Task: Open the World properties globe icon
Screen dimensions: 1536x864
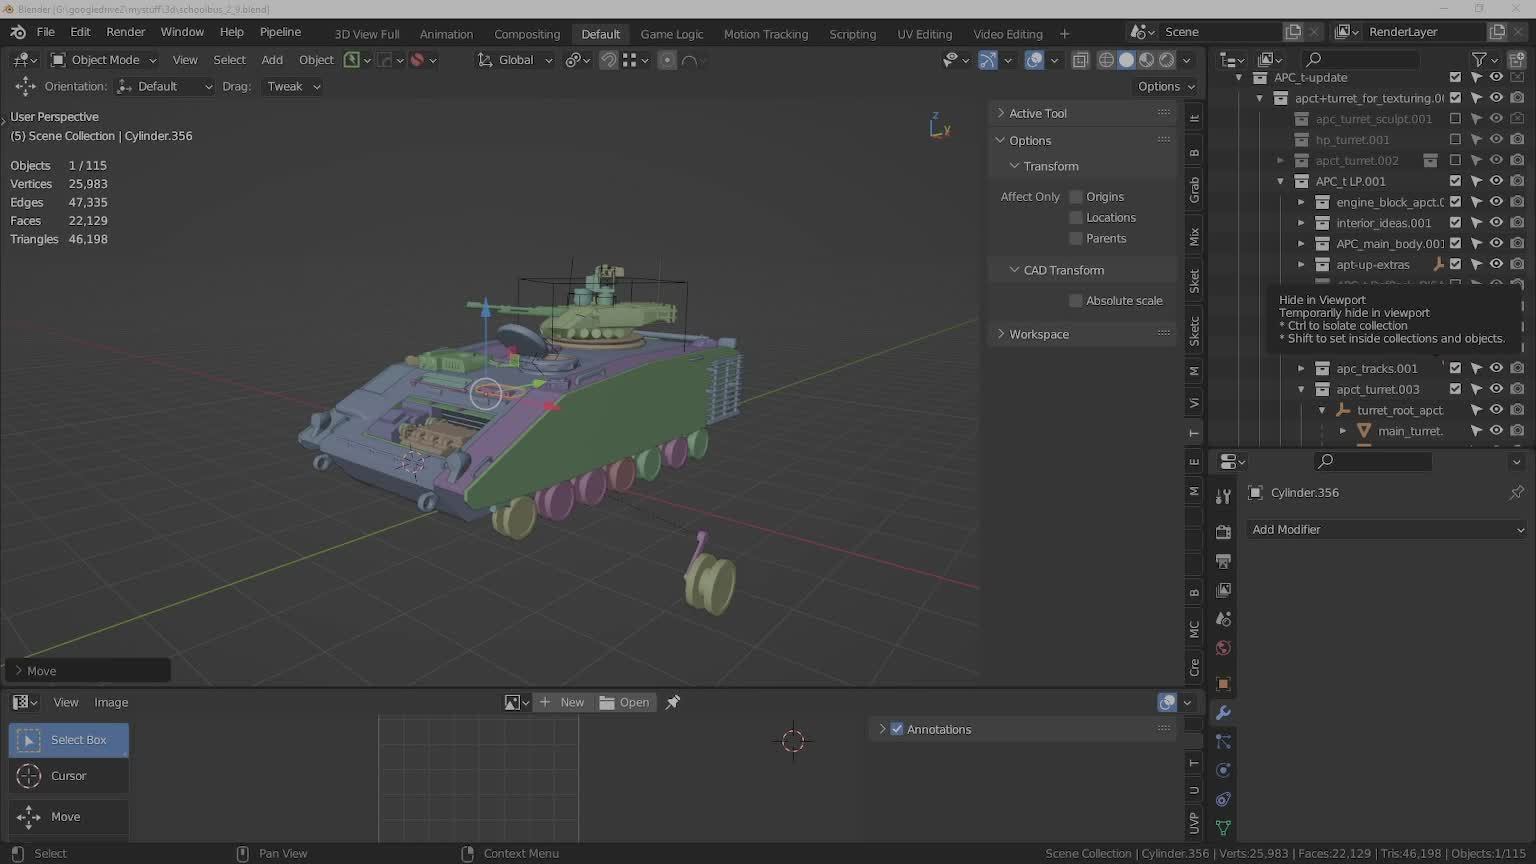Action: pos(1223,649)
